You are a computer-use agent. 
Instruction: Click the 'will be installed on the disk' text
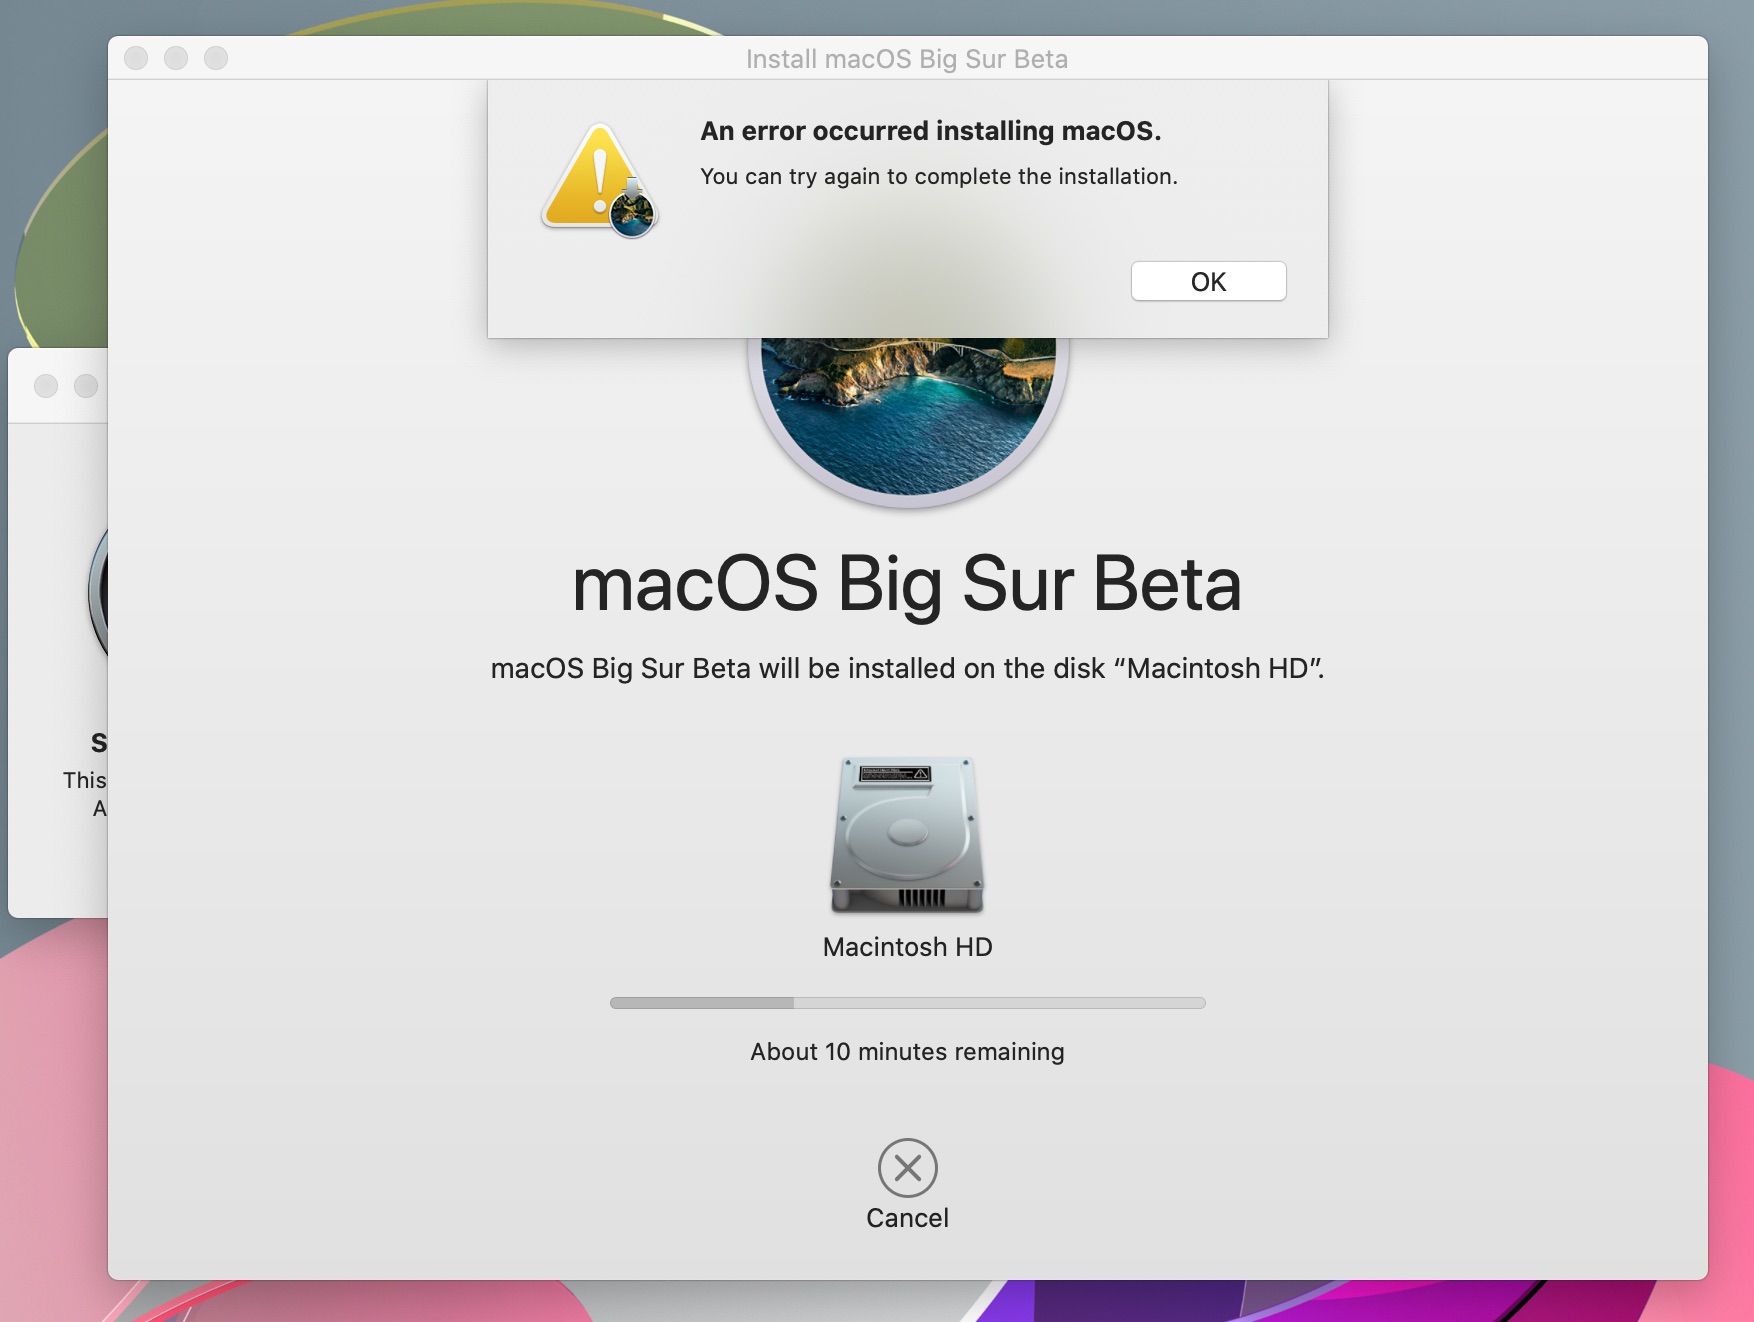click(907, 668)
